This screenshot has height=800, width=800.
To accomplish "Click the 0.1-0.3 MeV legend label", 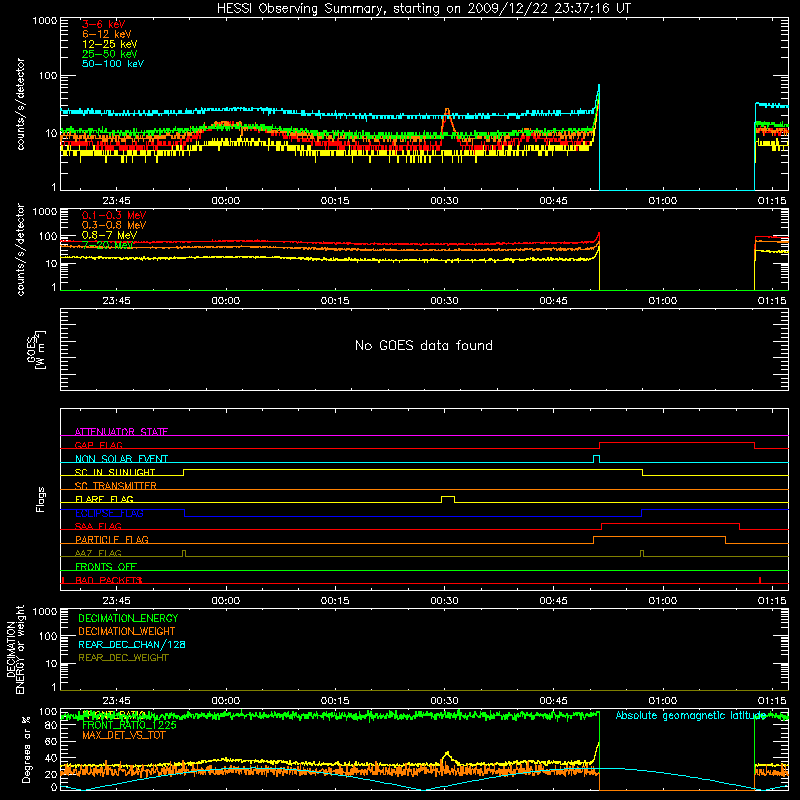I will 114,215.
